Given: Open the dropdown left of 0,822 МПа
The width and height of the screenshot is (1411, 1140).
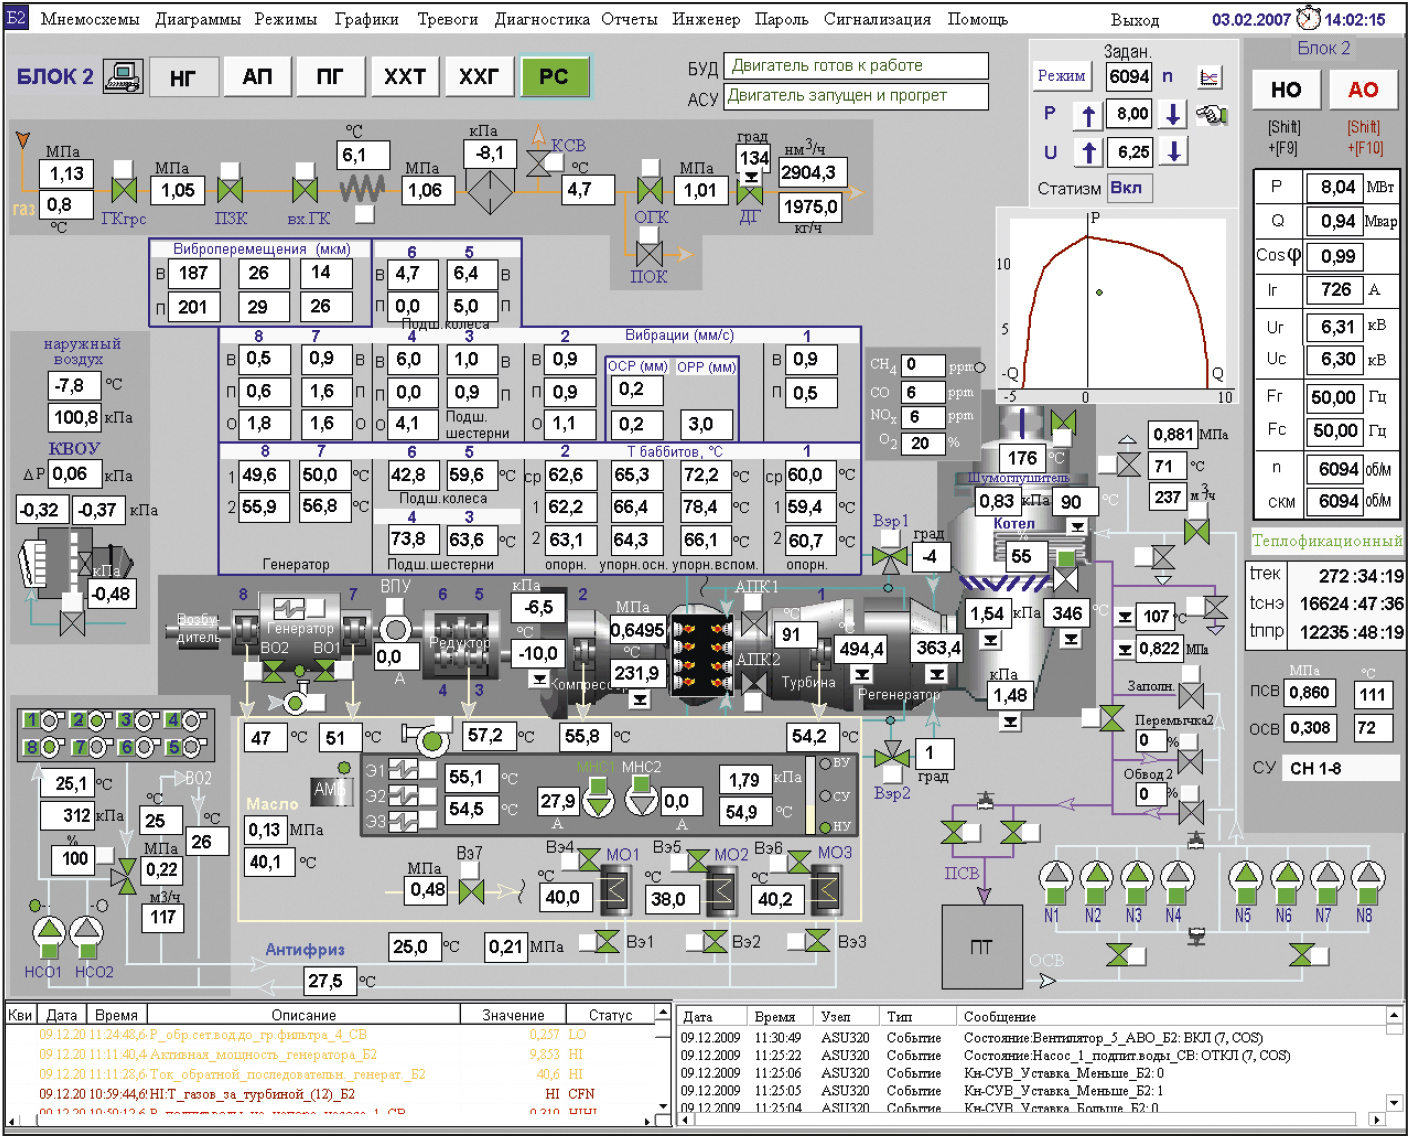Looking at the screenshot, I should (x=1125, y=650).
